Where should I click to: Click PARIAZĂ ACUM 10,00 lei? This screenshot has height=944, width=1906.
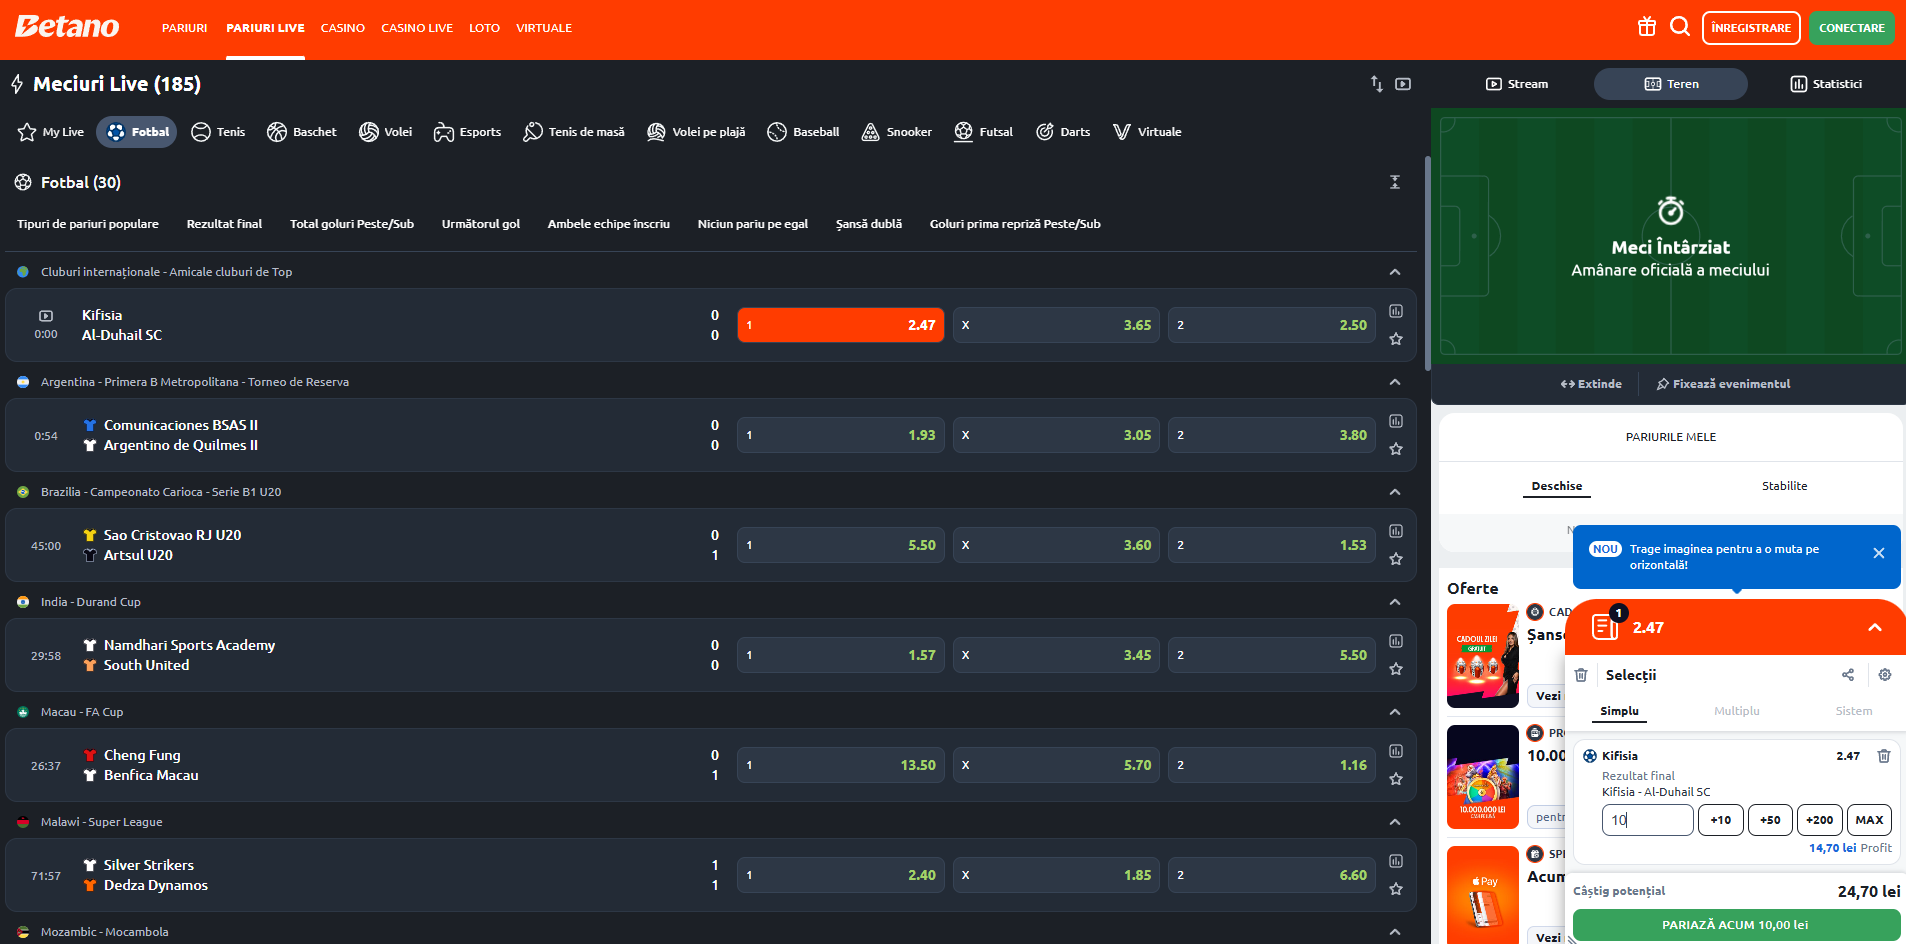[1735, 925]
